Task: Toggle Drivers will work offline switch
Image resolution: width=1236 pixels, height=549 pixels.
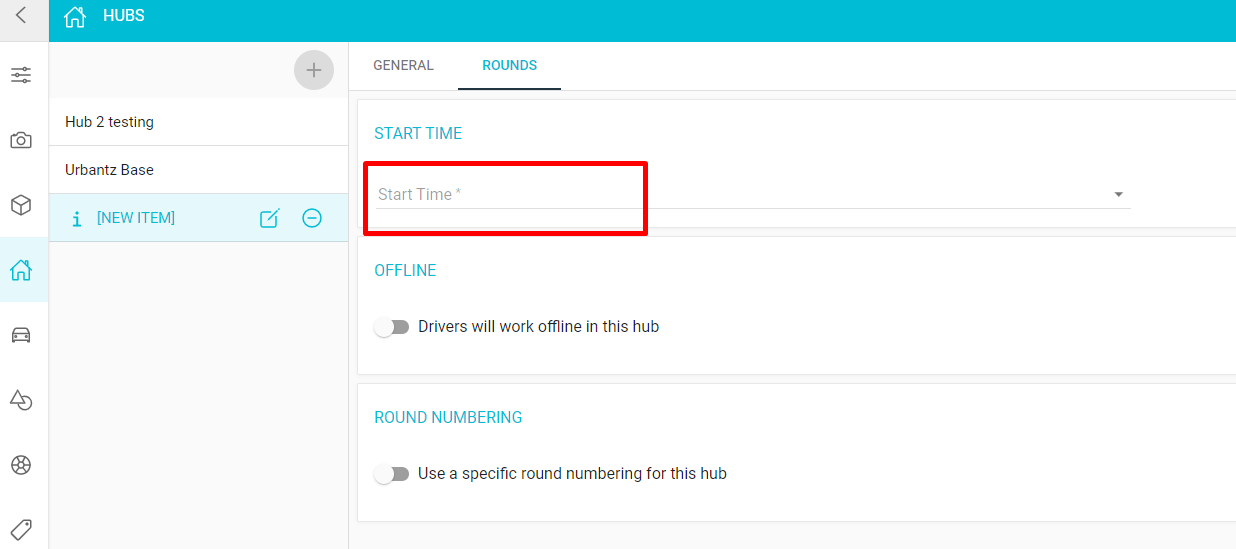Action: click(392, 327)
